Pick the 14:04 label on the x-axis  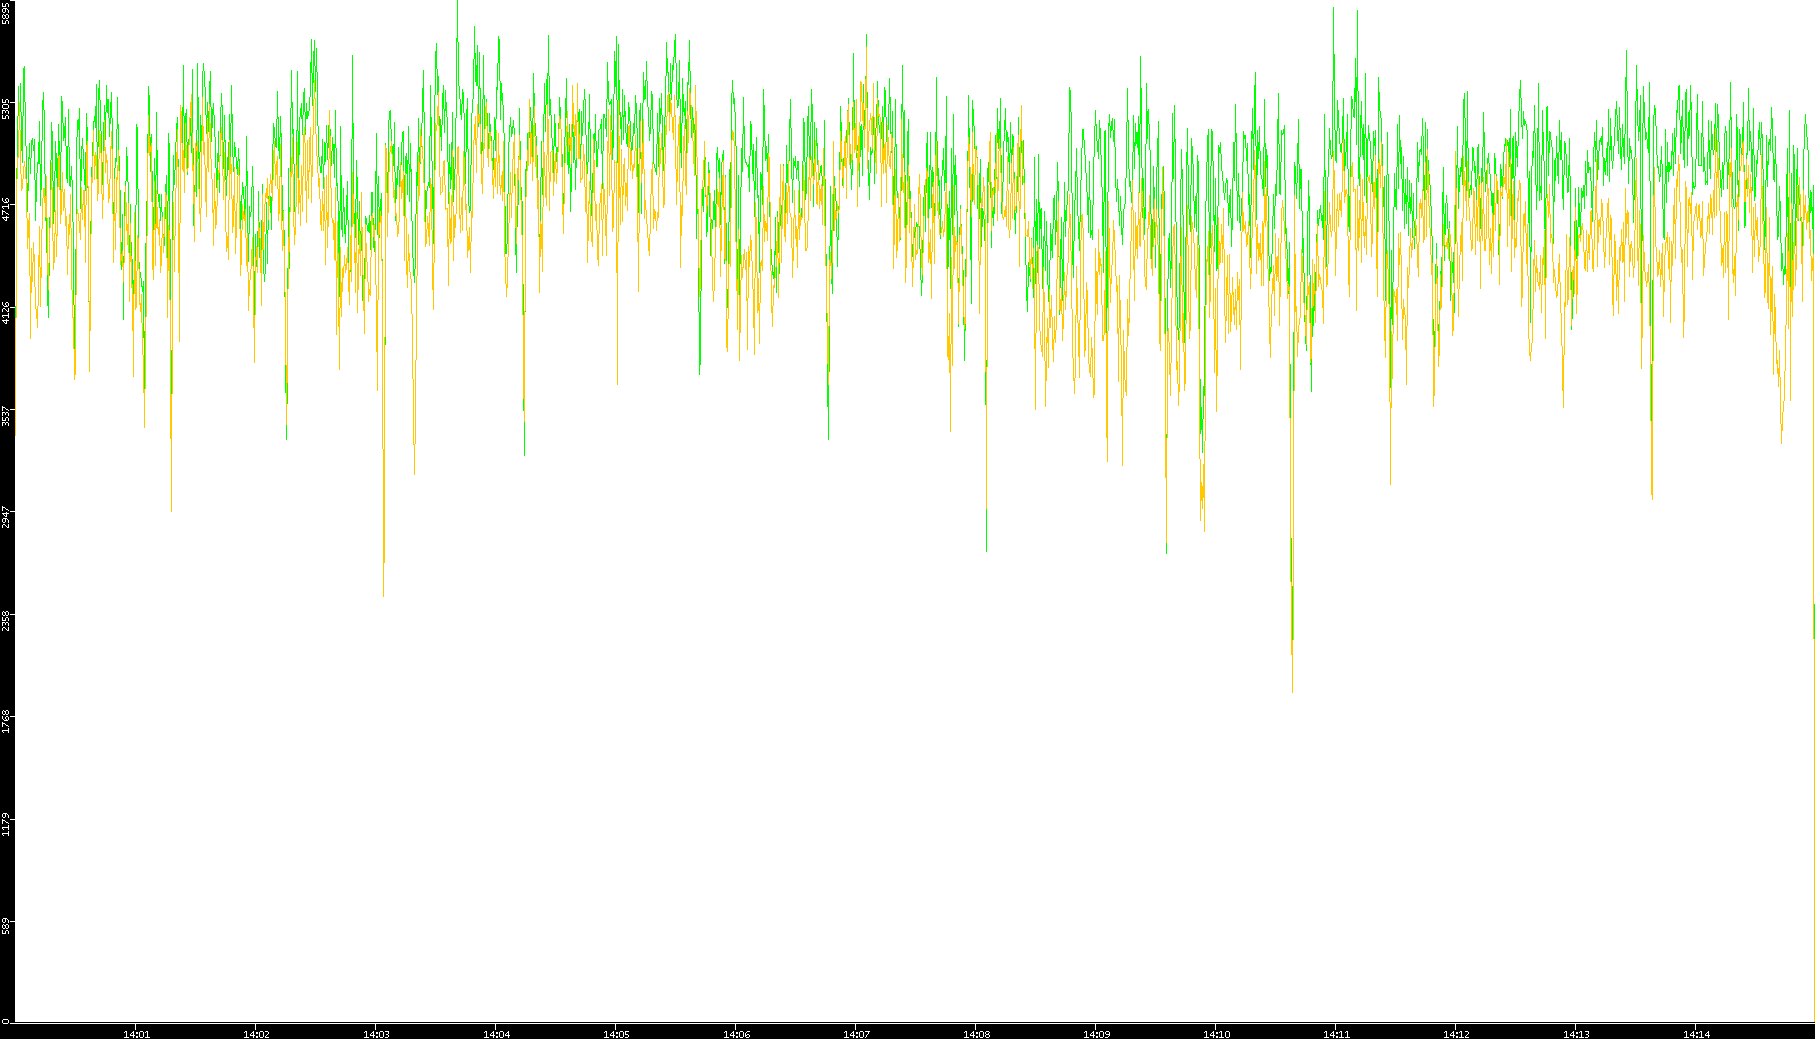pyautogui.click(x=496, y=1034)
